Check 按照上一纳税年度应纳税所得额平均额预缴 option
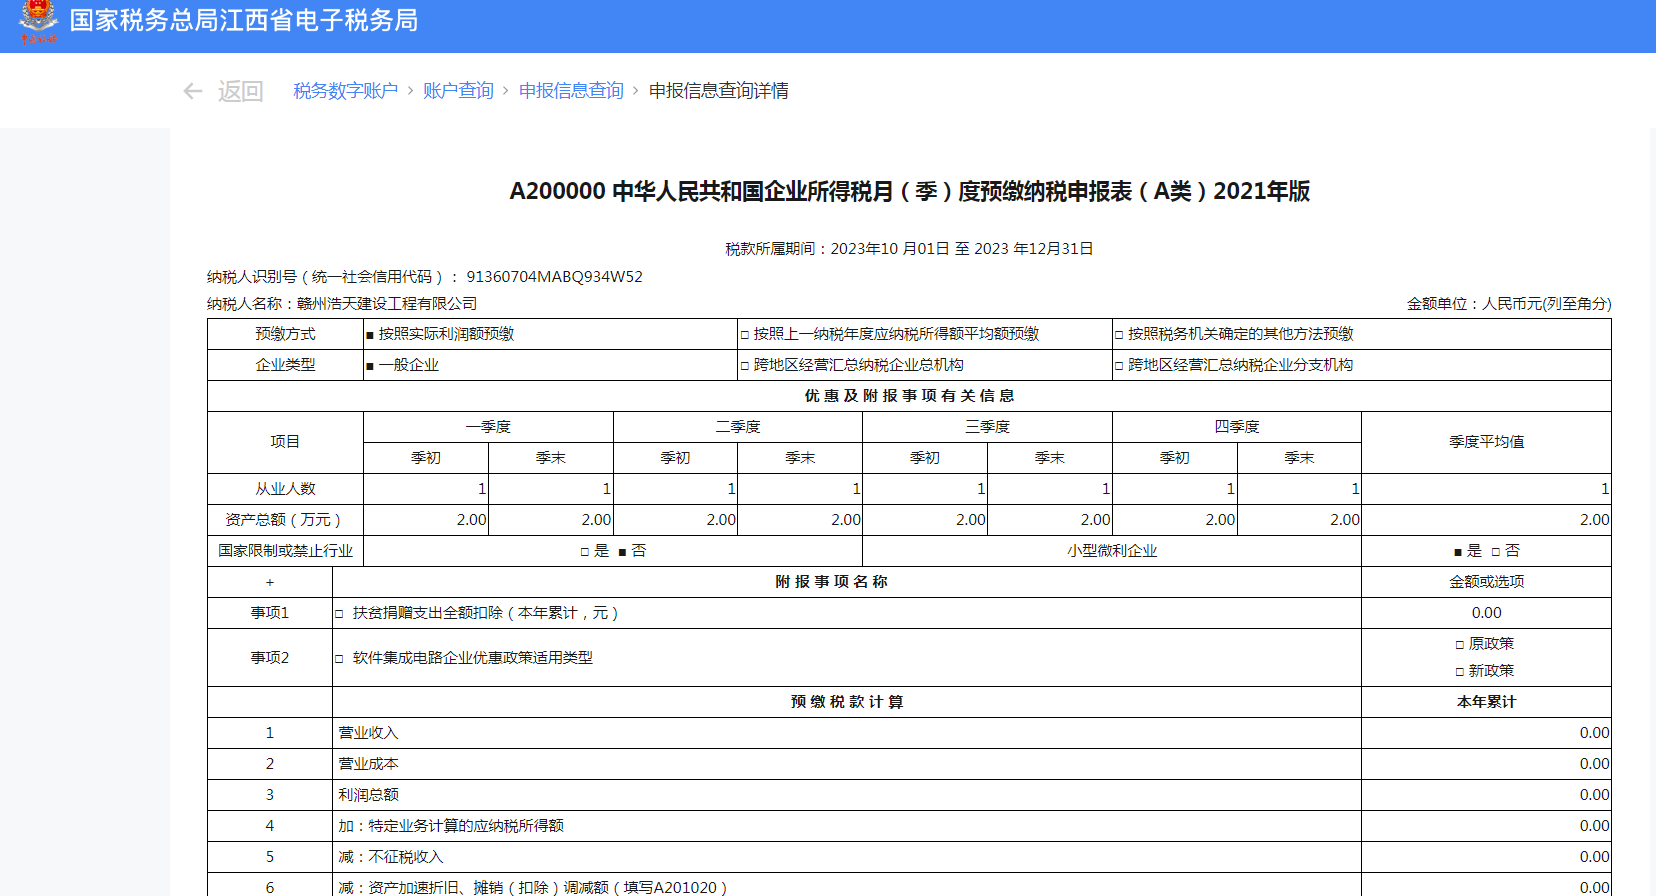The image size is (1656, 896). tap(745, 335)
